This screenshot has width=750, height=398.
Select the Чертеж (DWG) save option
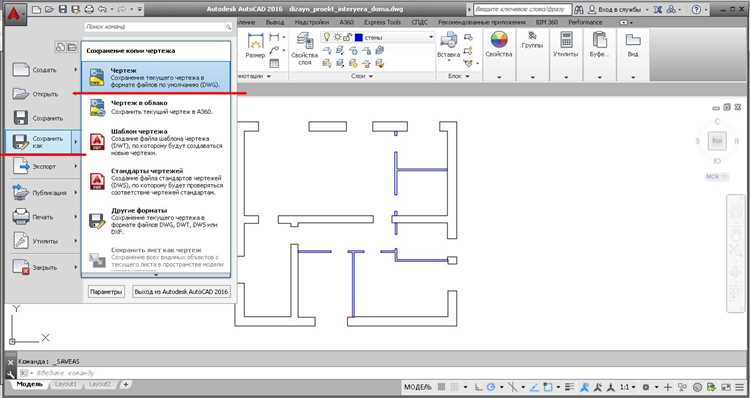(x=156, y=77)
